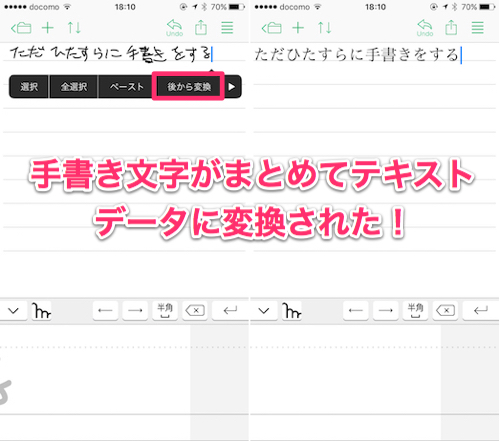Add new note with plus icon, left screen

(x=48, y=28)
